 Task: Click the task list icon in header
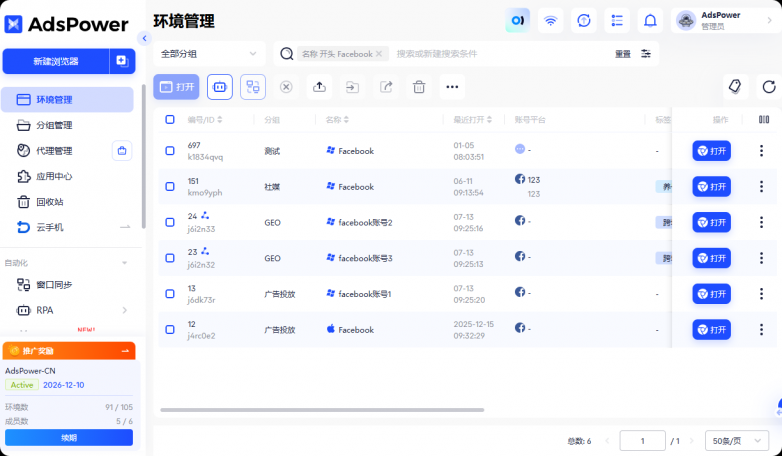click(x=617, y=20)
